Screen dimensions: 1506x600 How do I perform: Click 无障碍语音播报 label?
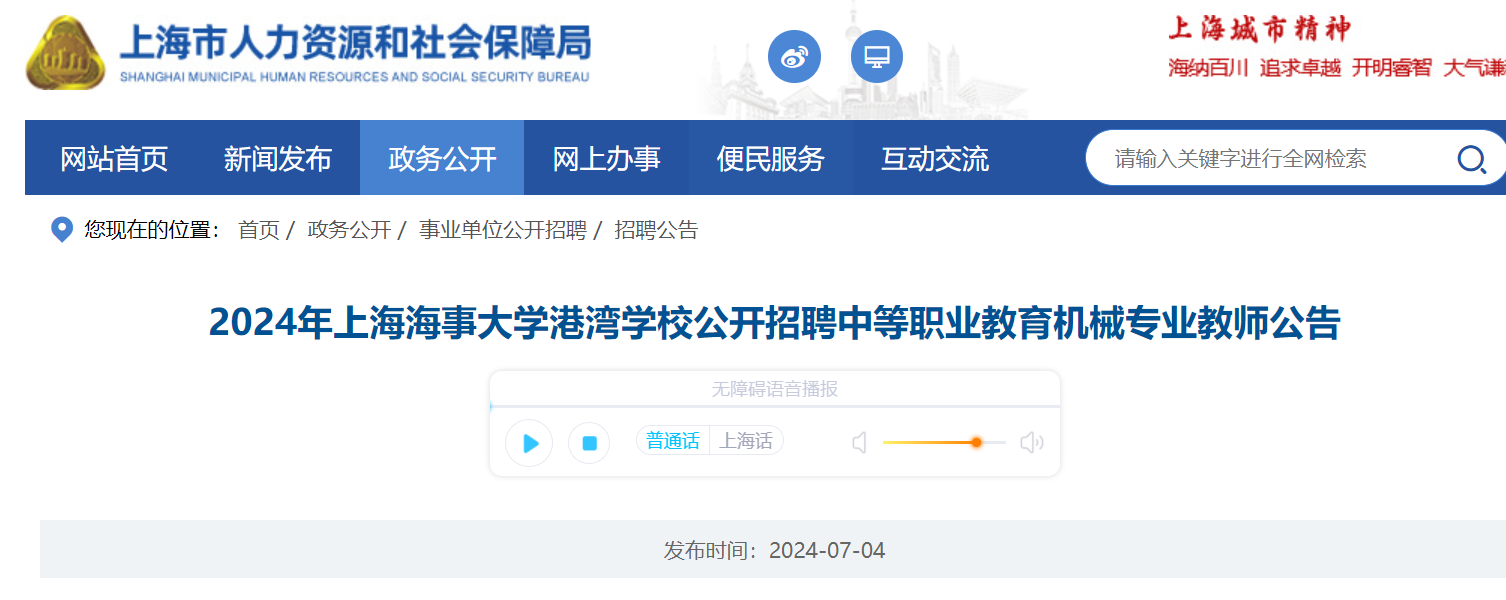[x=775, y=389]
